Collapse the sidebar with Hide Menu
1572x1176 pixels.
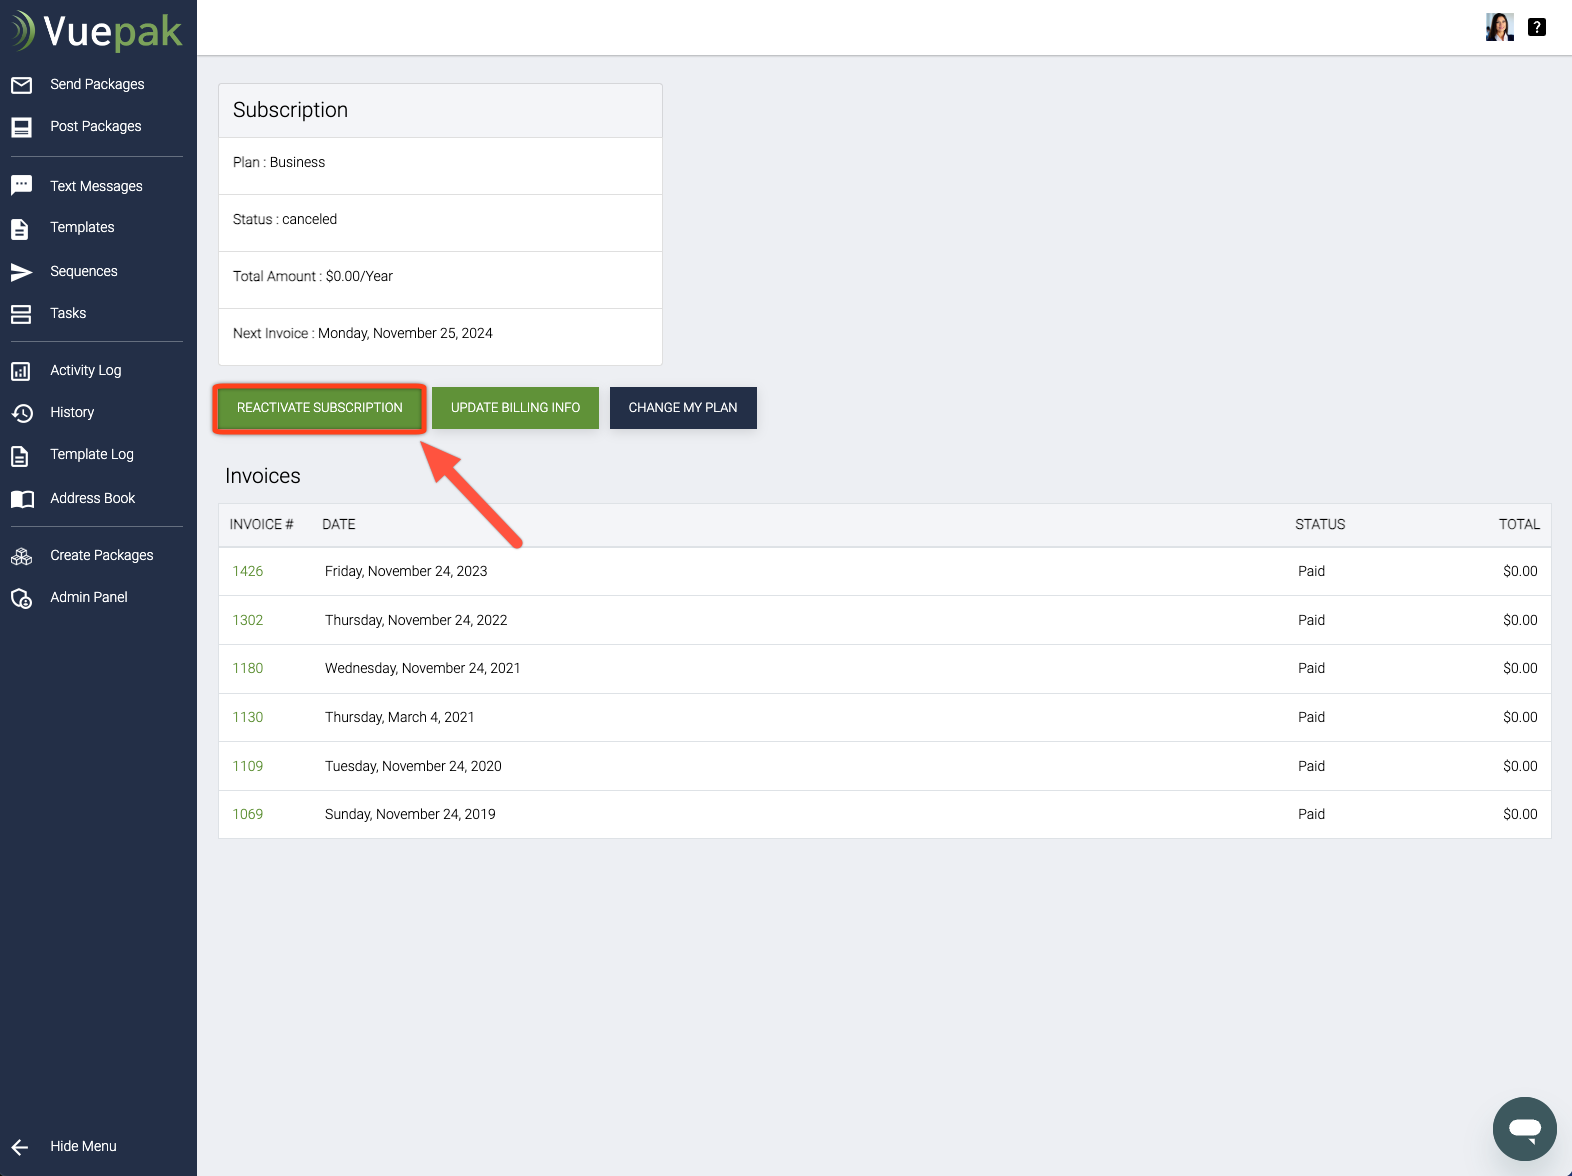[83, 1146]
